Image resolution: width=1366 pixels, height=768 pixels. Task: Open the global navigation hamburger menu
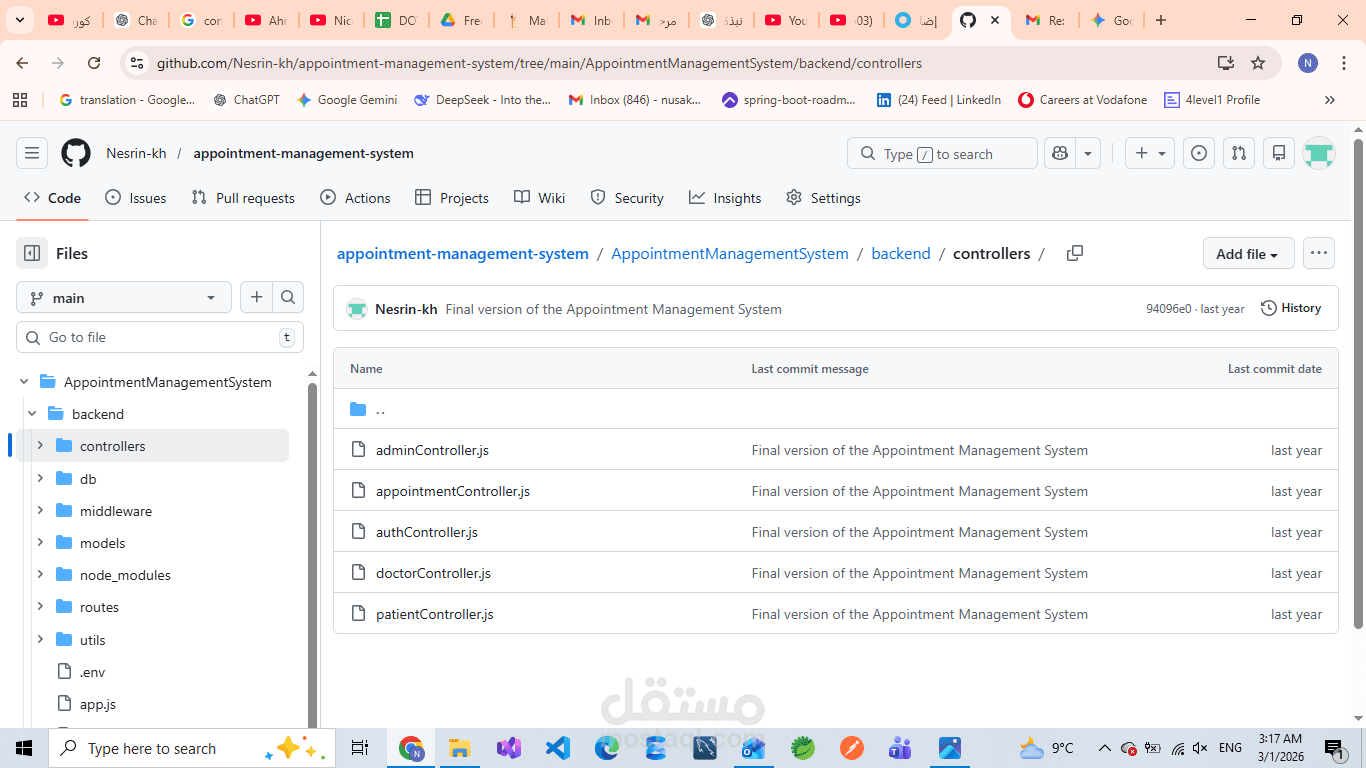(32, 152)
